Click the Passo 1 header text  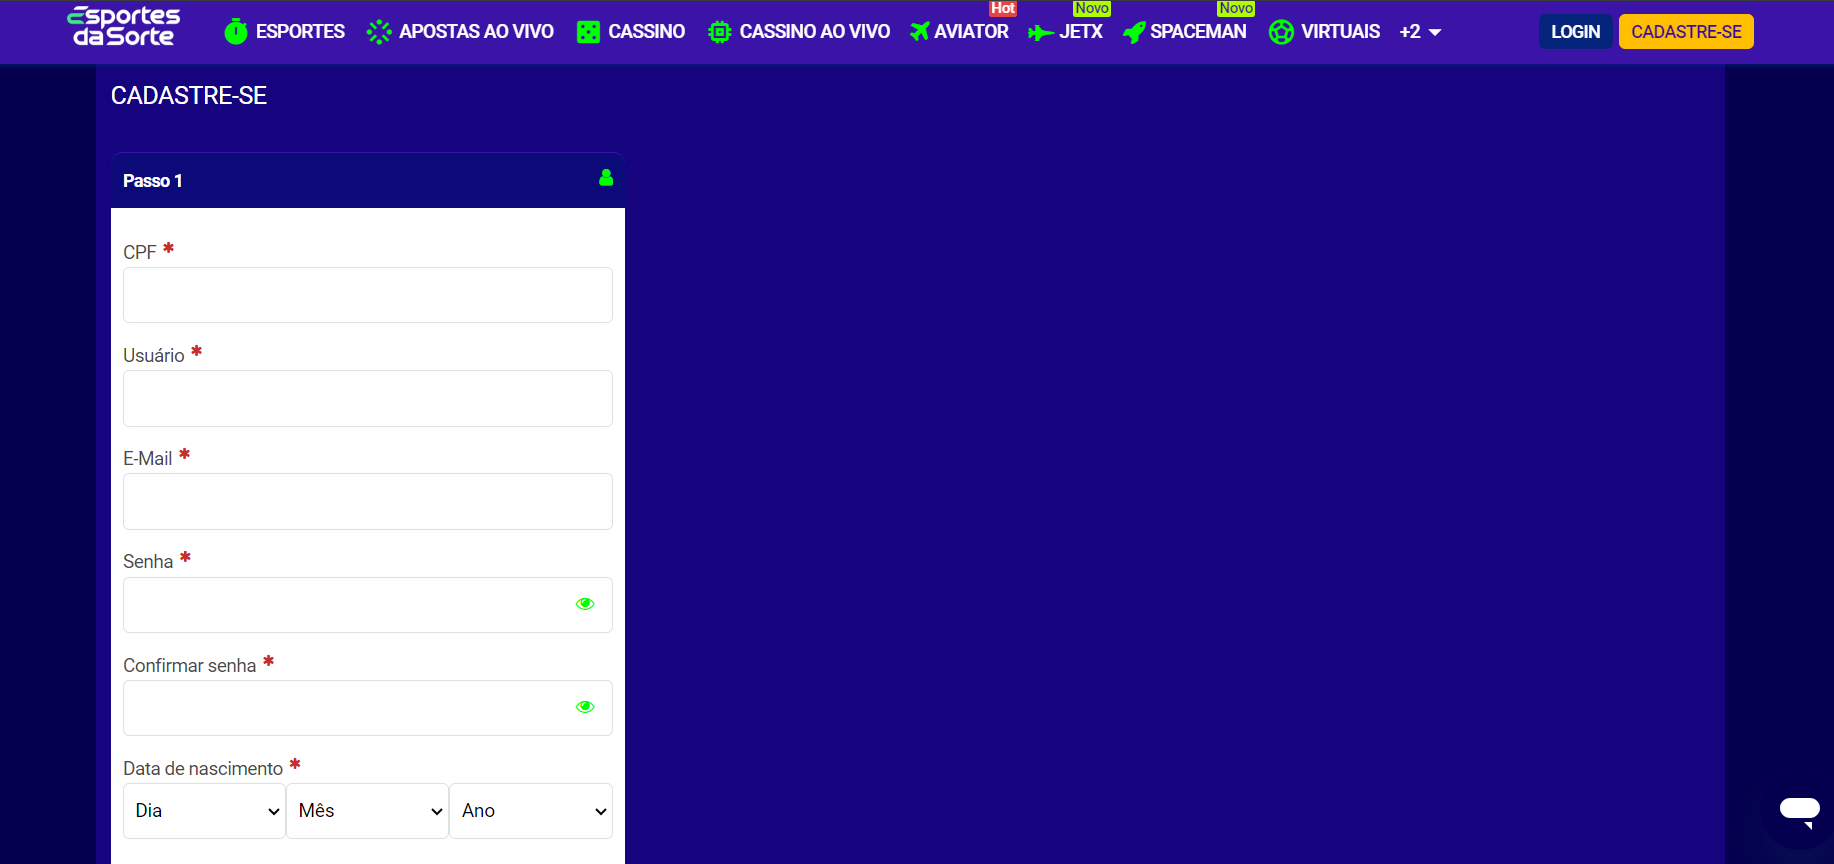[x=152, y=181]
